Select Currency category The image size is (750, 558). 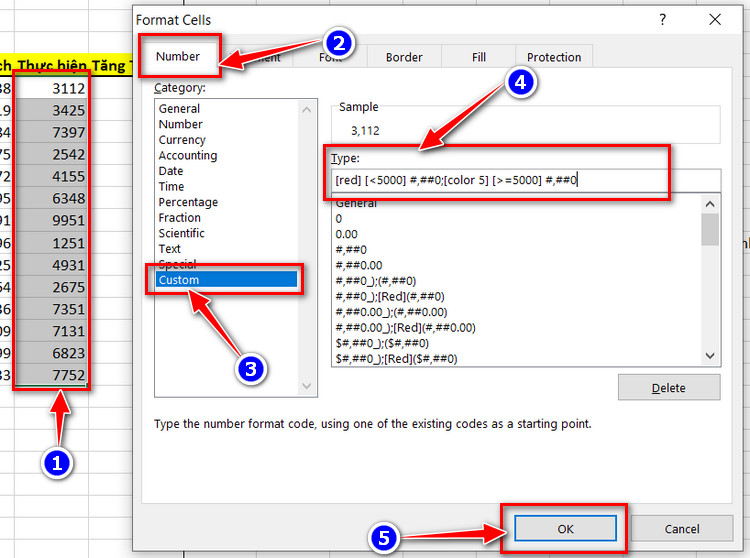pos(182,140)
